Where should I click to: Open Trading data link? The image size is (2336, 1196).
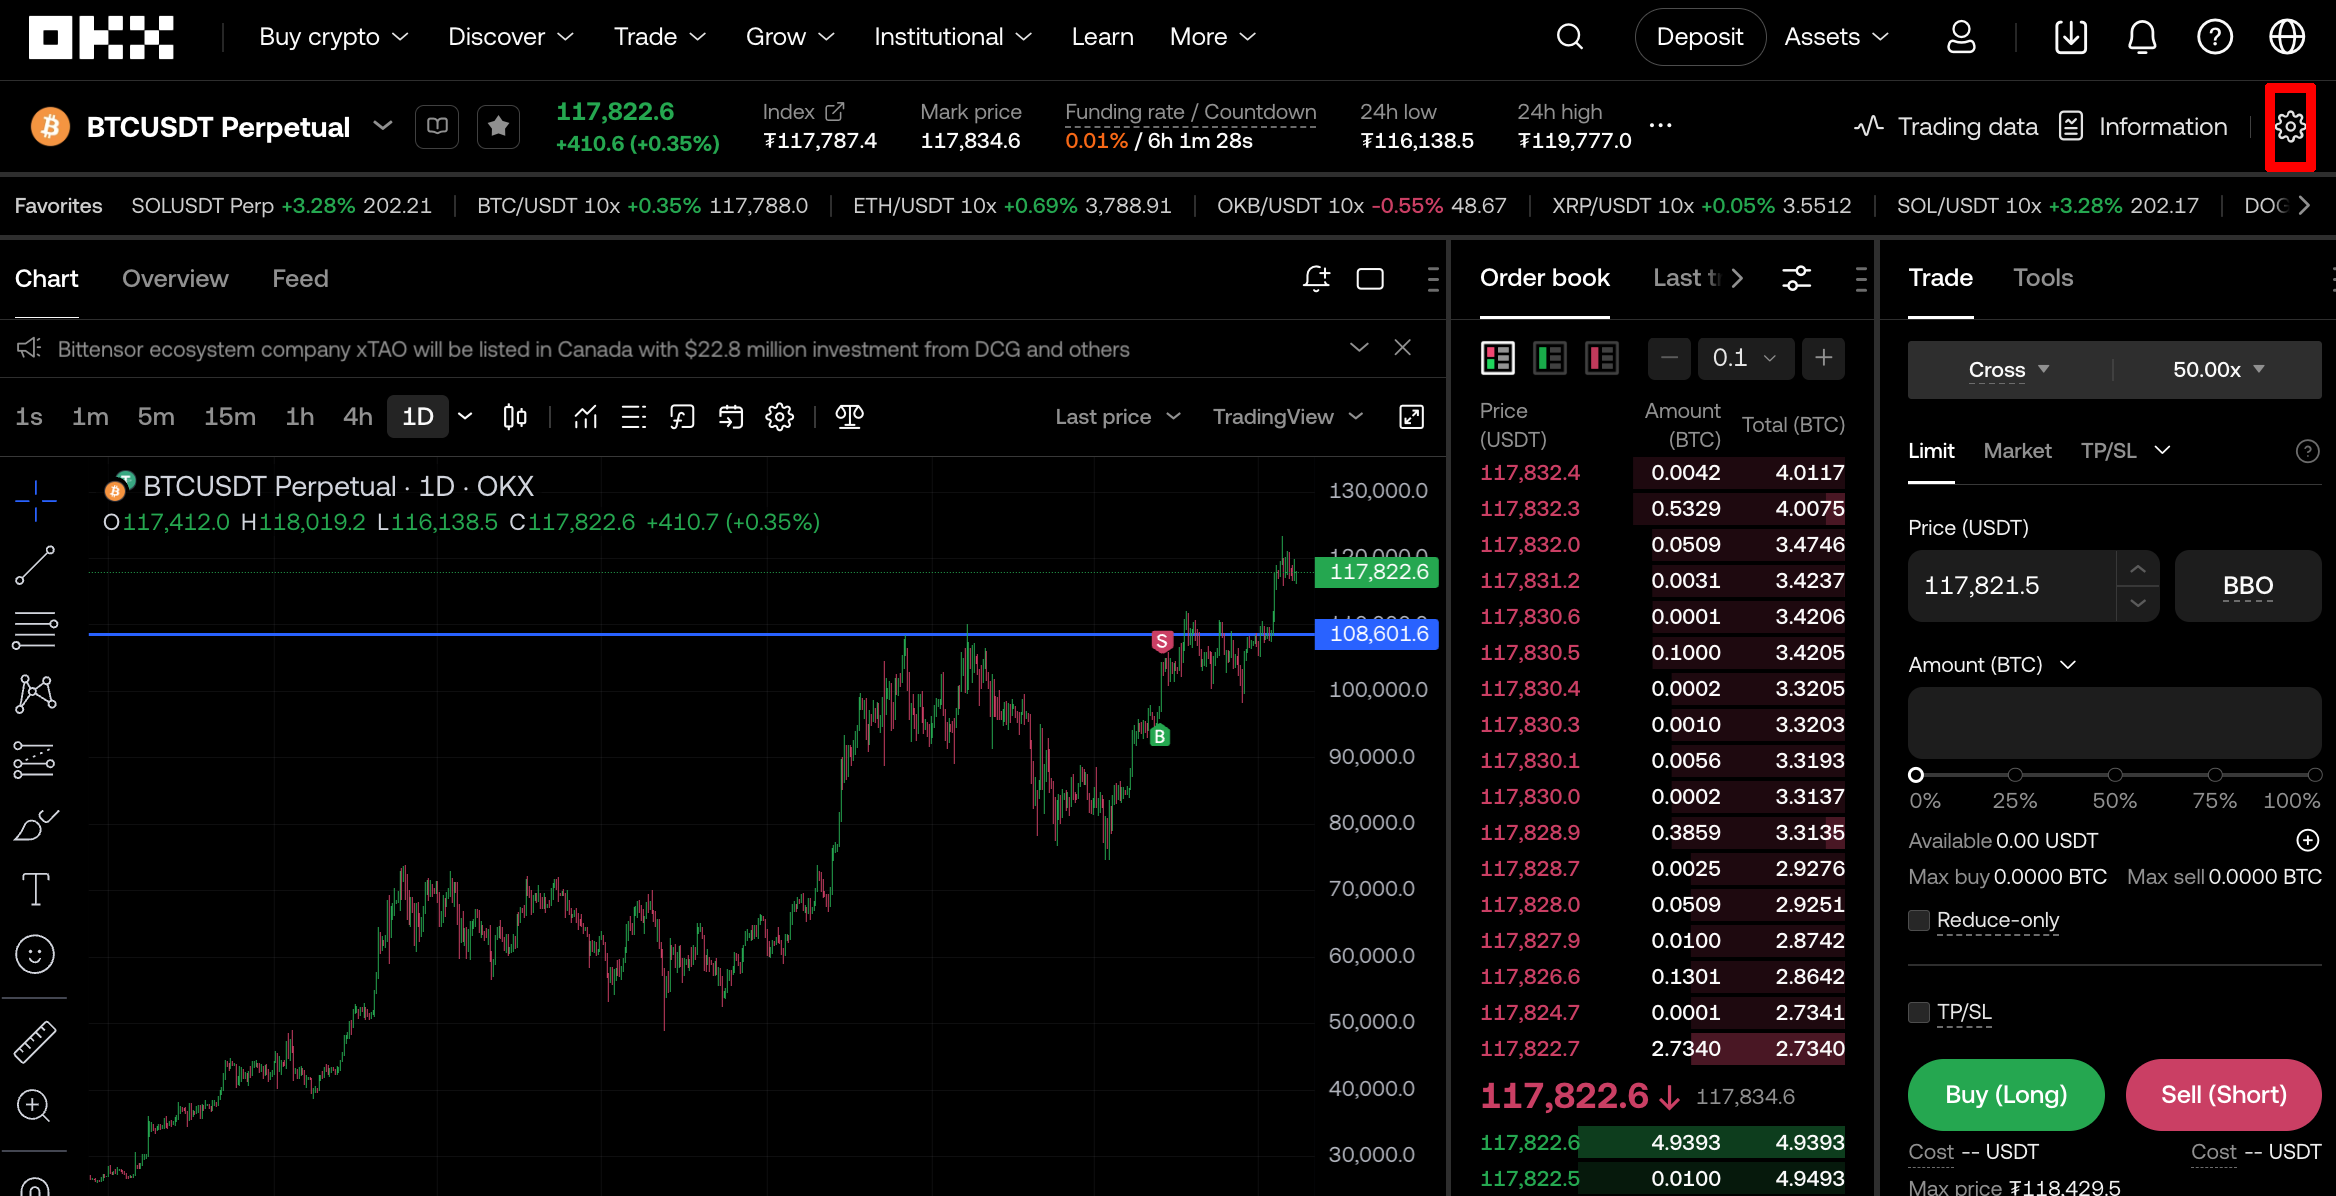[x=1946, y=127]
